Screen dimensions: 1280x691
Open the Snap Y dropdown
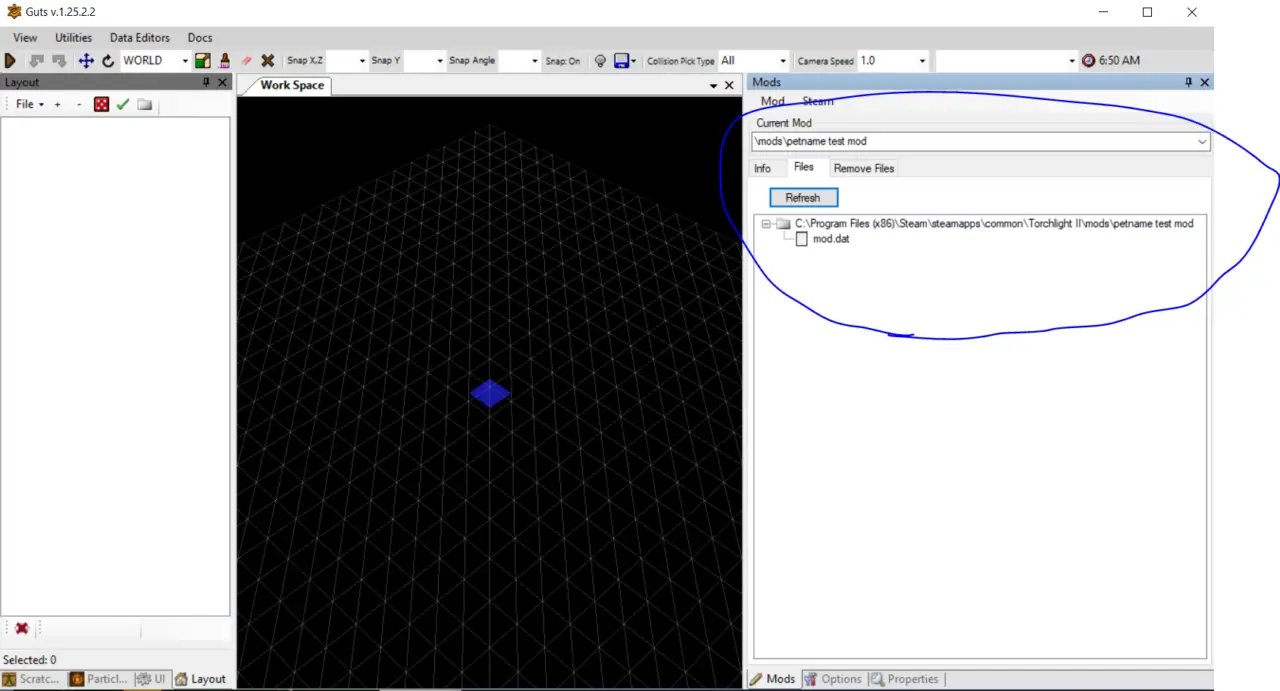pyautogui.click(x=439, y=61)
